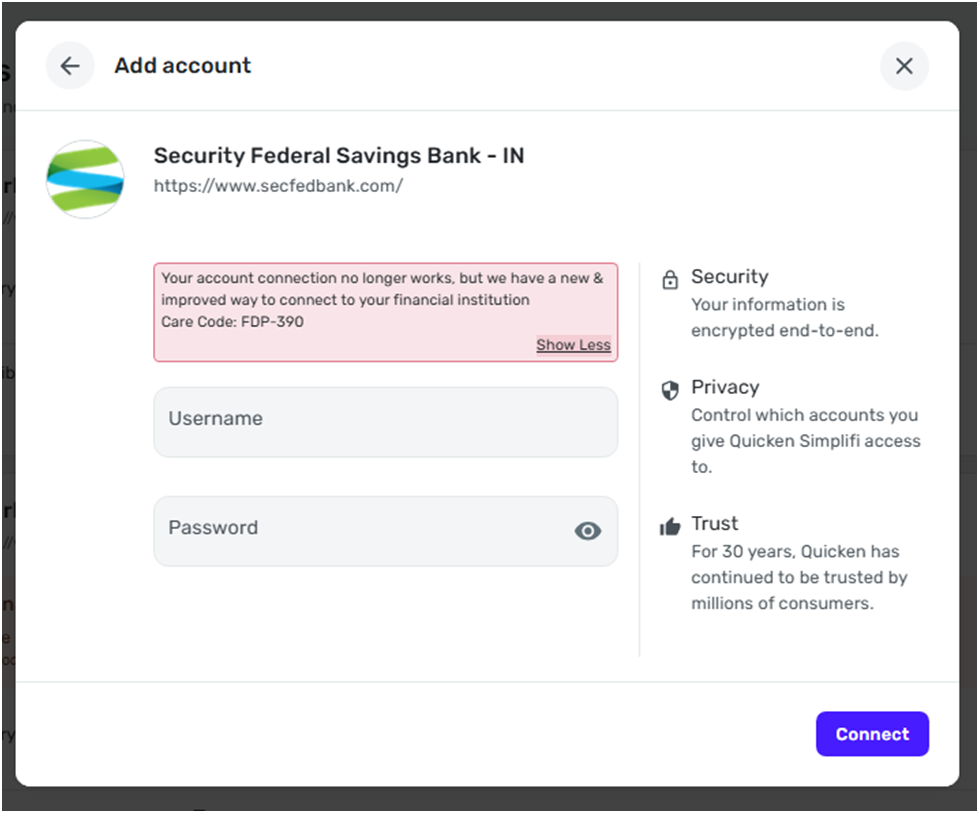Viewport: 979px width, 813px height.
Task: Click the Privacy heading
Action: pyautogui.click(x=725, y=387)
